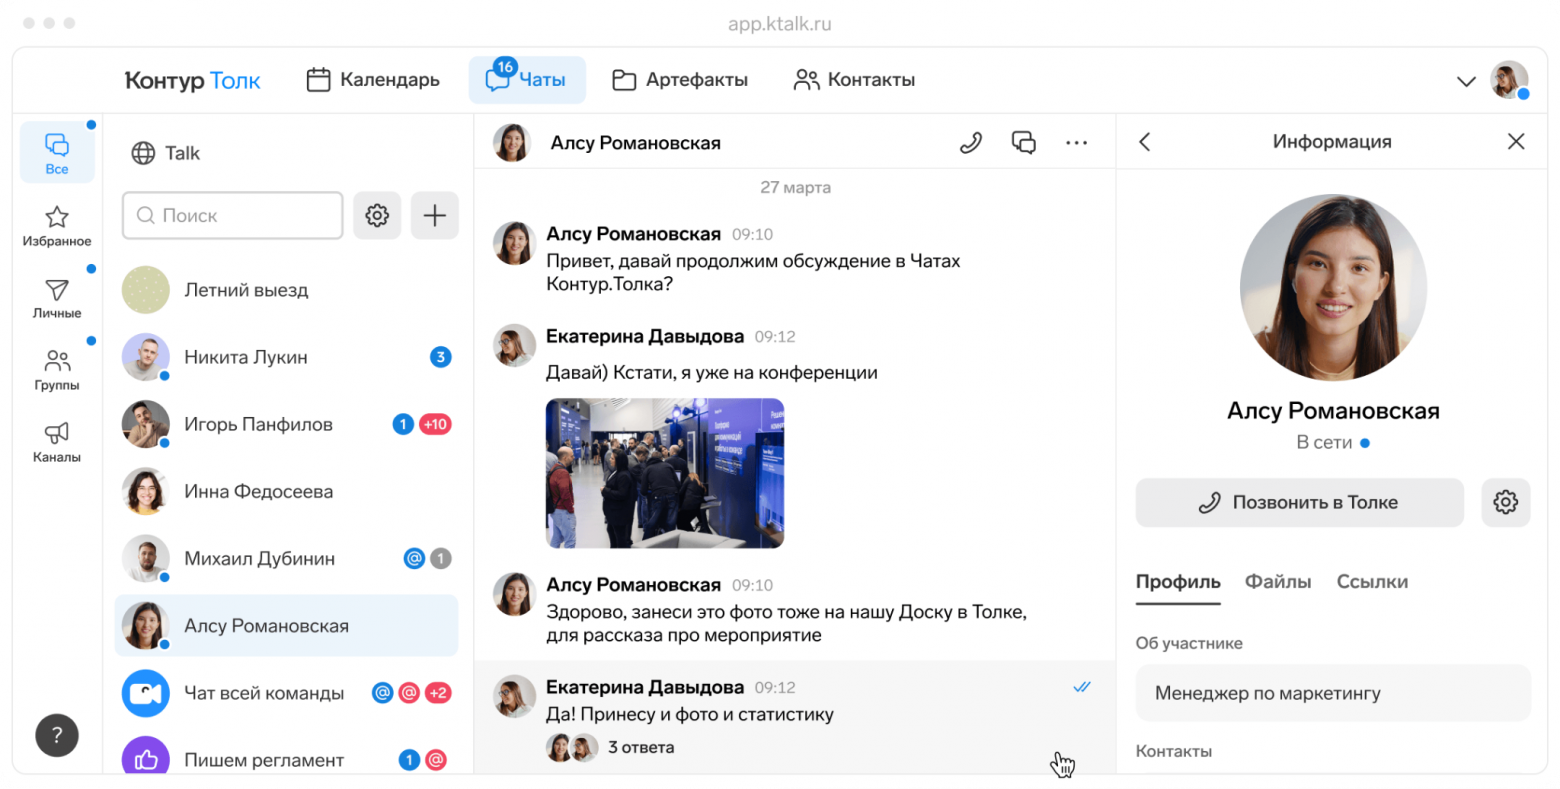Select the Алсу Романовская chat row

287,625
